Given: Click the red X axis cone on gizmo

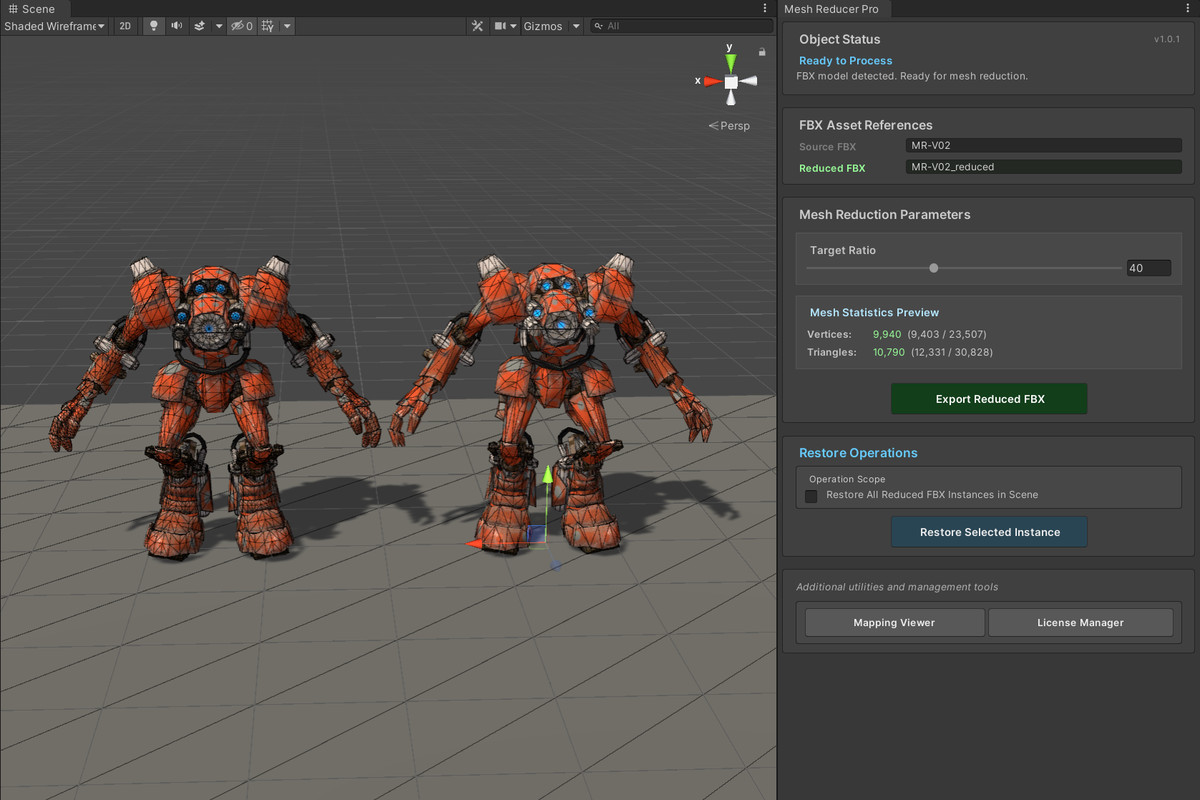Looking at the screenshot, I should [x=711, y=81].
